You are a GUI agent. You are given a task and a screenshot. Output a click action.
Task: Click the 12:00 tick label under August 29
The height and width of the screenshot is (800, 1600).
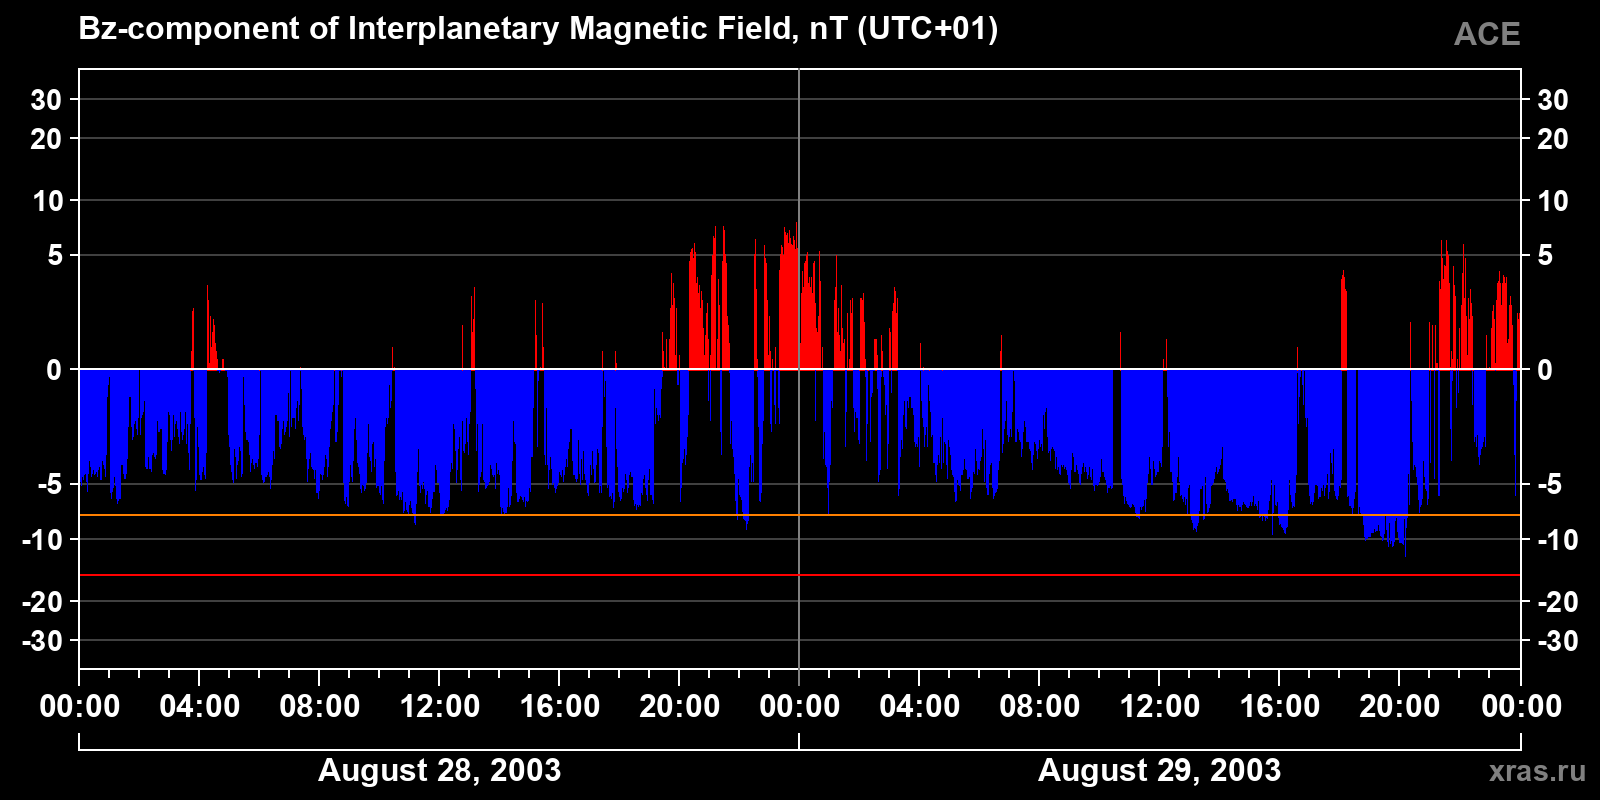pos(1159,706)
